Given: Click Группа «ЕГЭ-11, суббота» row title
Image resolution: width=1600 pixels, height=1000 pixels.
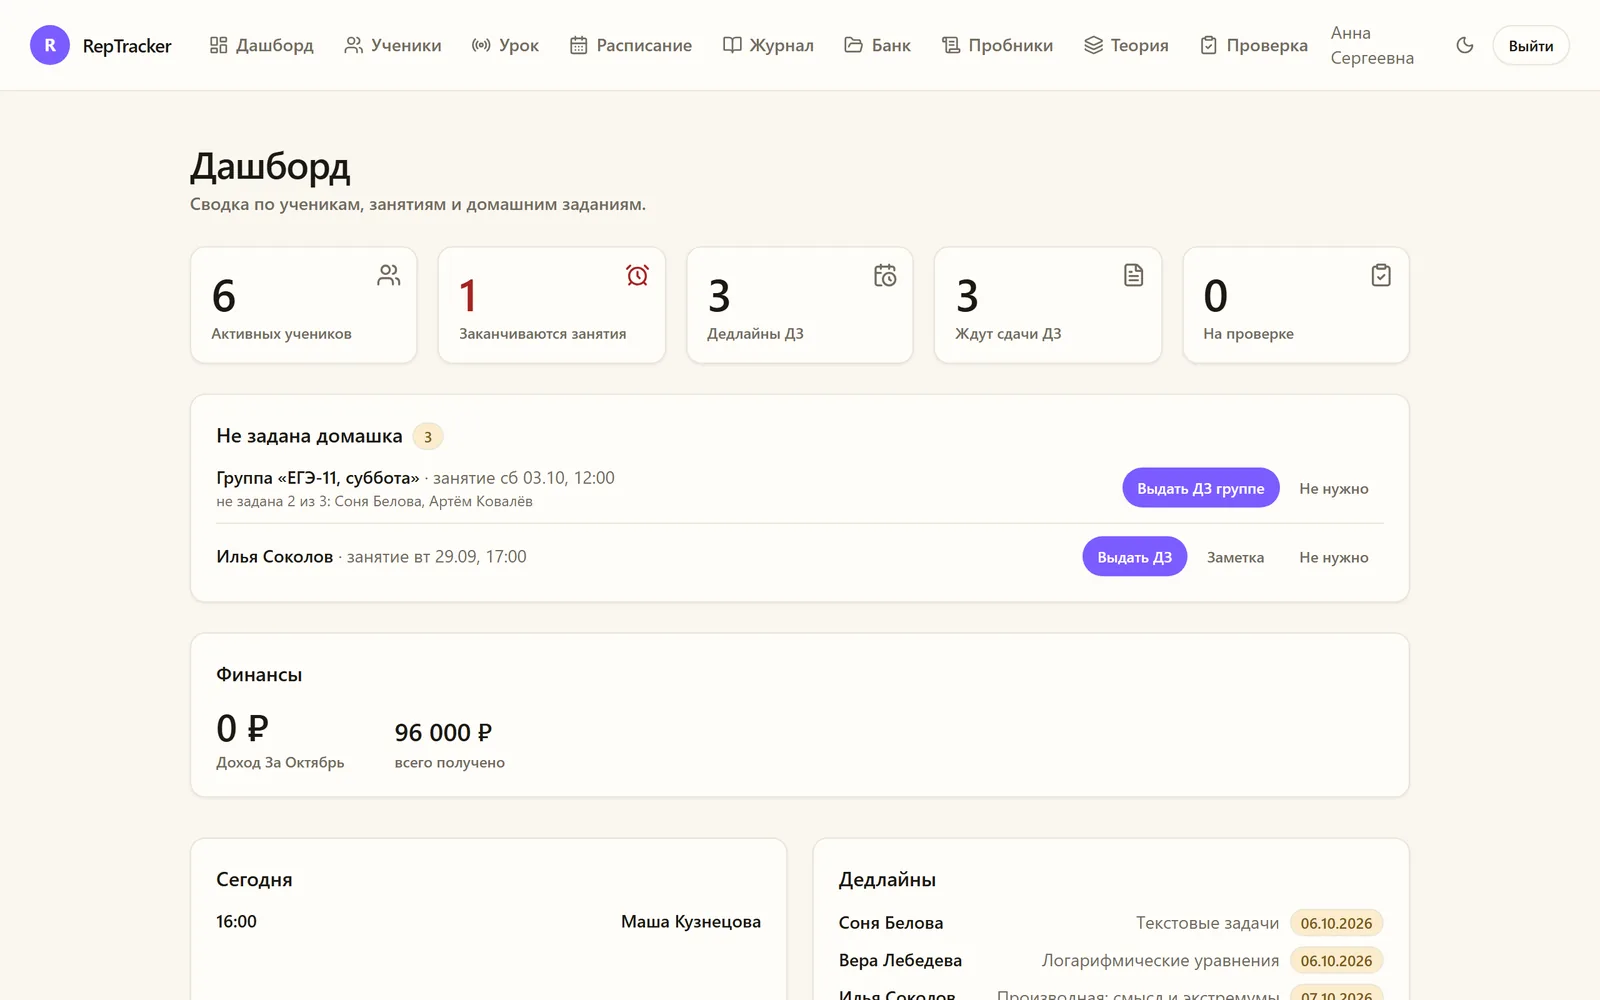Looking at the screenshot, I should [318, 478].
